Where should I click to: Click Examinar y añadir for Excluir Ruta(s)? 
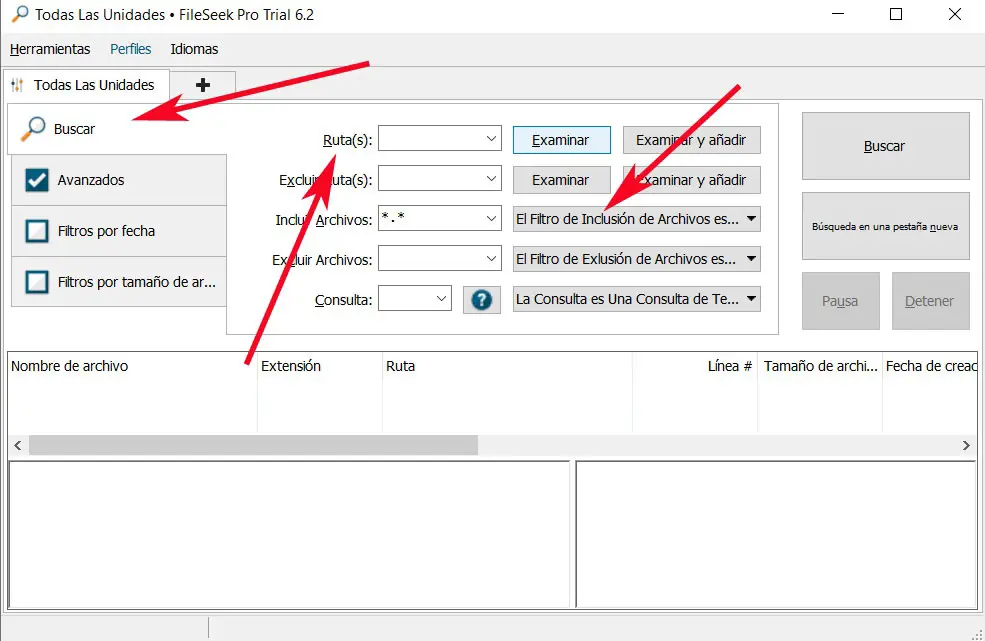click(x=692, y=180)
